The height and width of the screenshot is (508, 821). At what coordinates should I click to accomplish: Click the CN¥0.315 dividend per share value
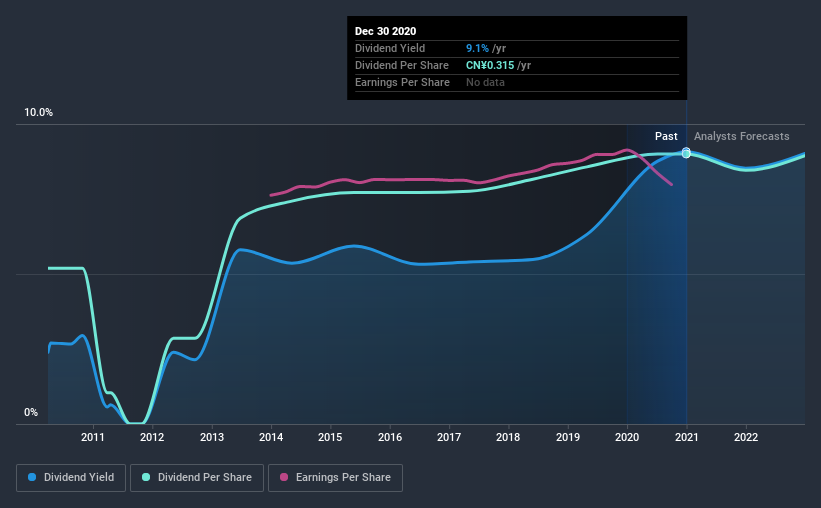[490, 65]
